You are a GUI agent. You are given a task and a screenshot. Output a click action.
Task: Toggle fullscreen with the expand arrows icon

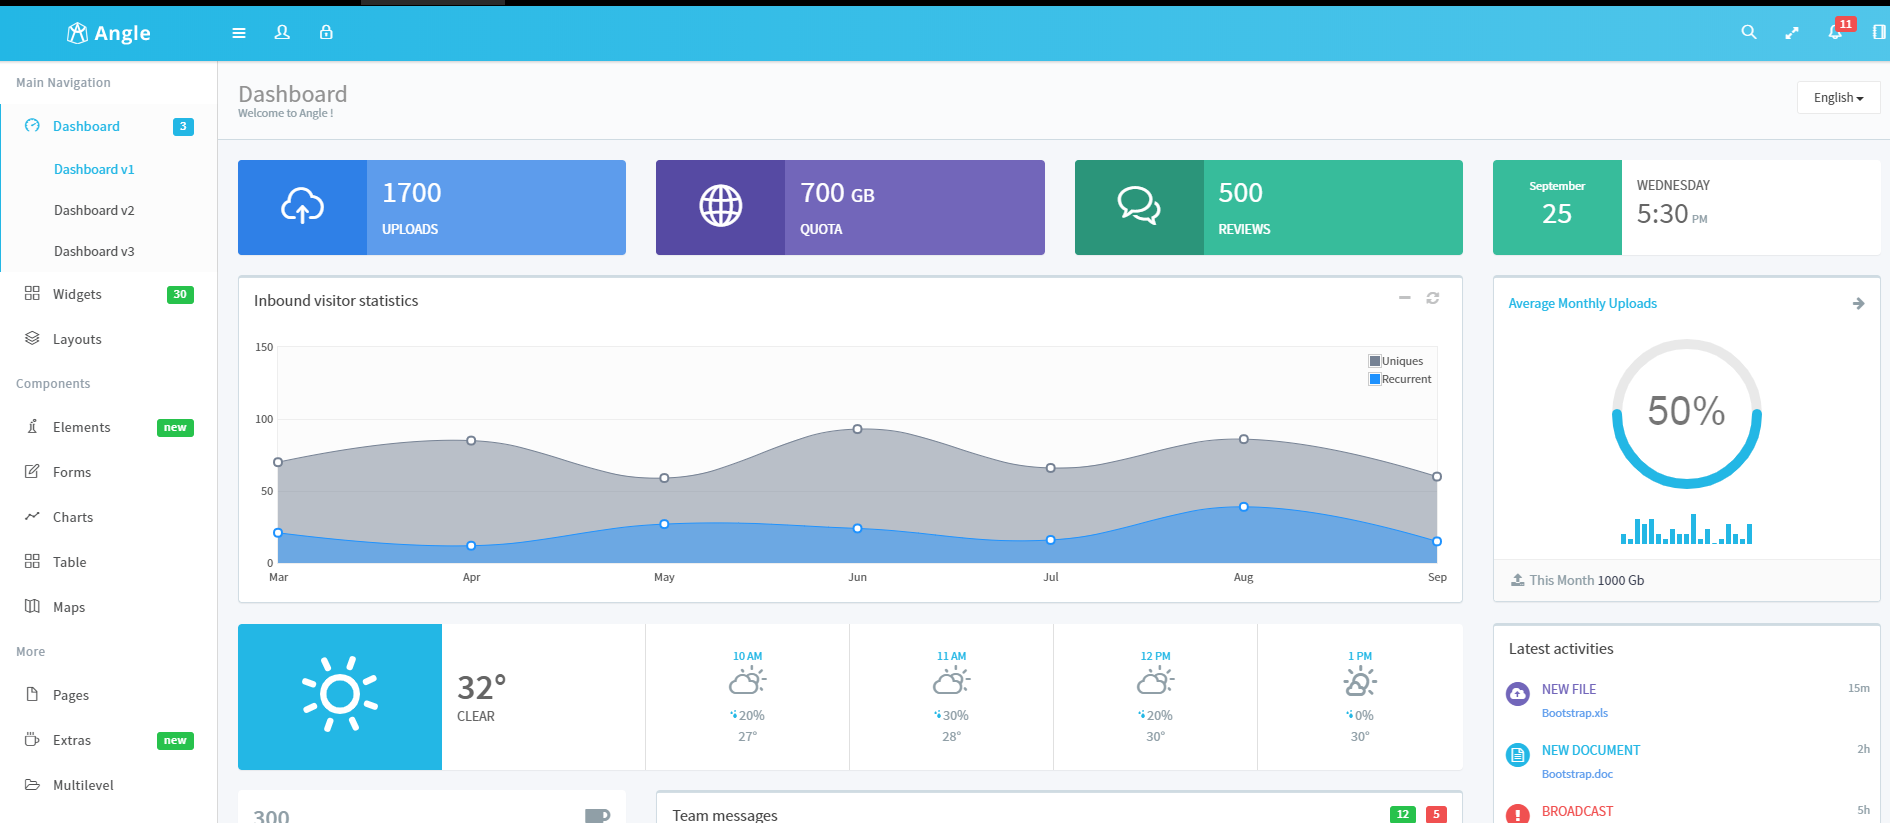pos(1791,33)
